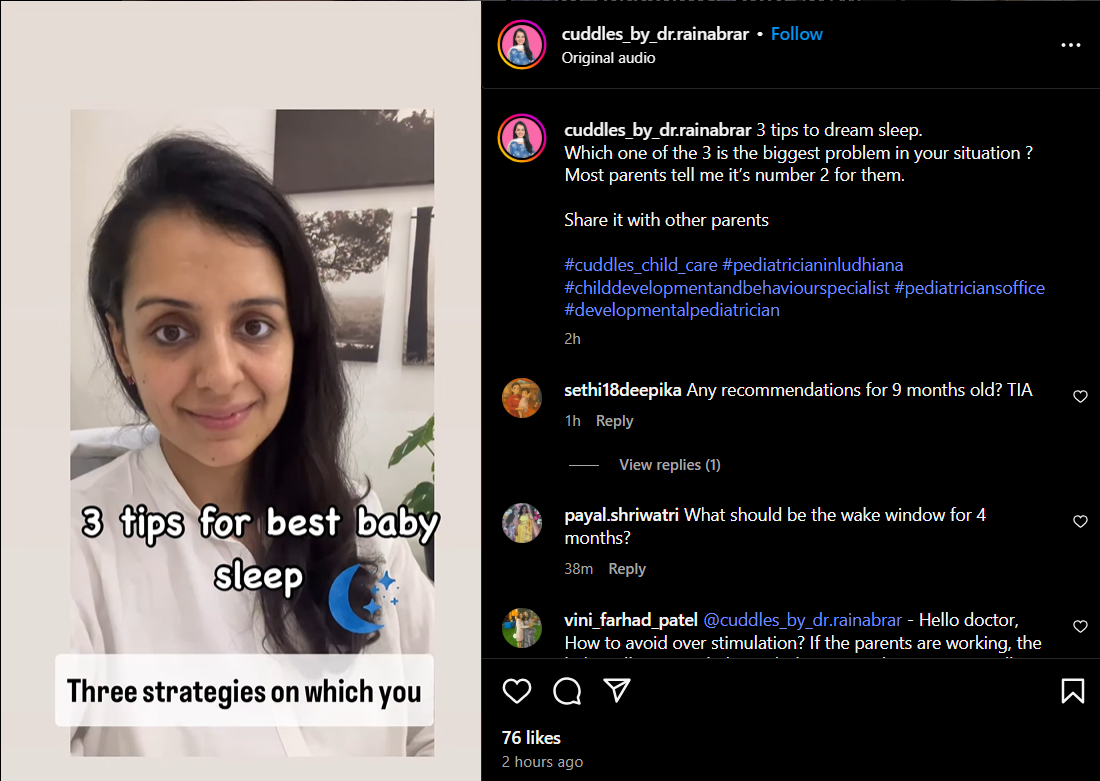1100x781 pixels.
Task: View the header profile avatar story
Action: (x=522, y=44)
